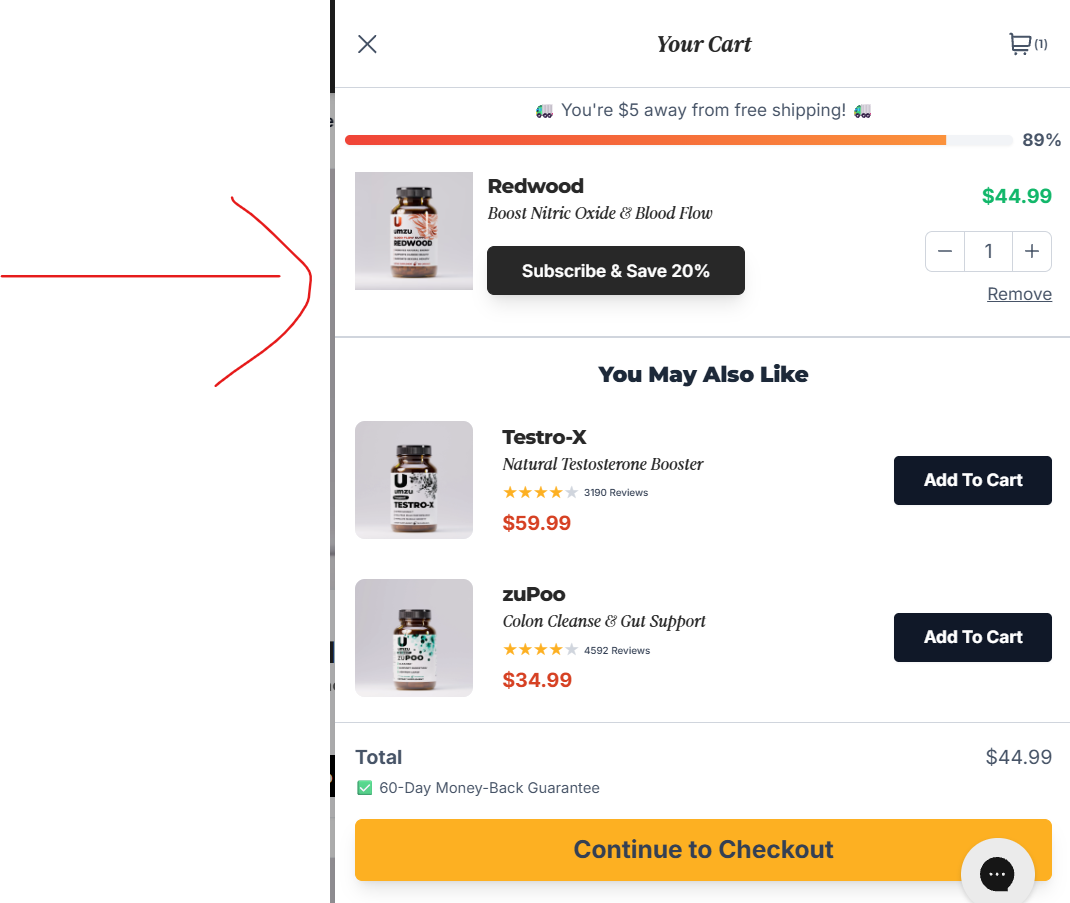This screenshot has height=903, width=1070.
Task: Close the cart panel with X icon
Action: [x=367, y=44]
